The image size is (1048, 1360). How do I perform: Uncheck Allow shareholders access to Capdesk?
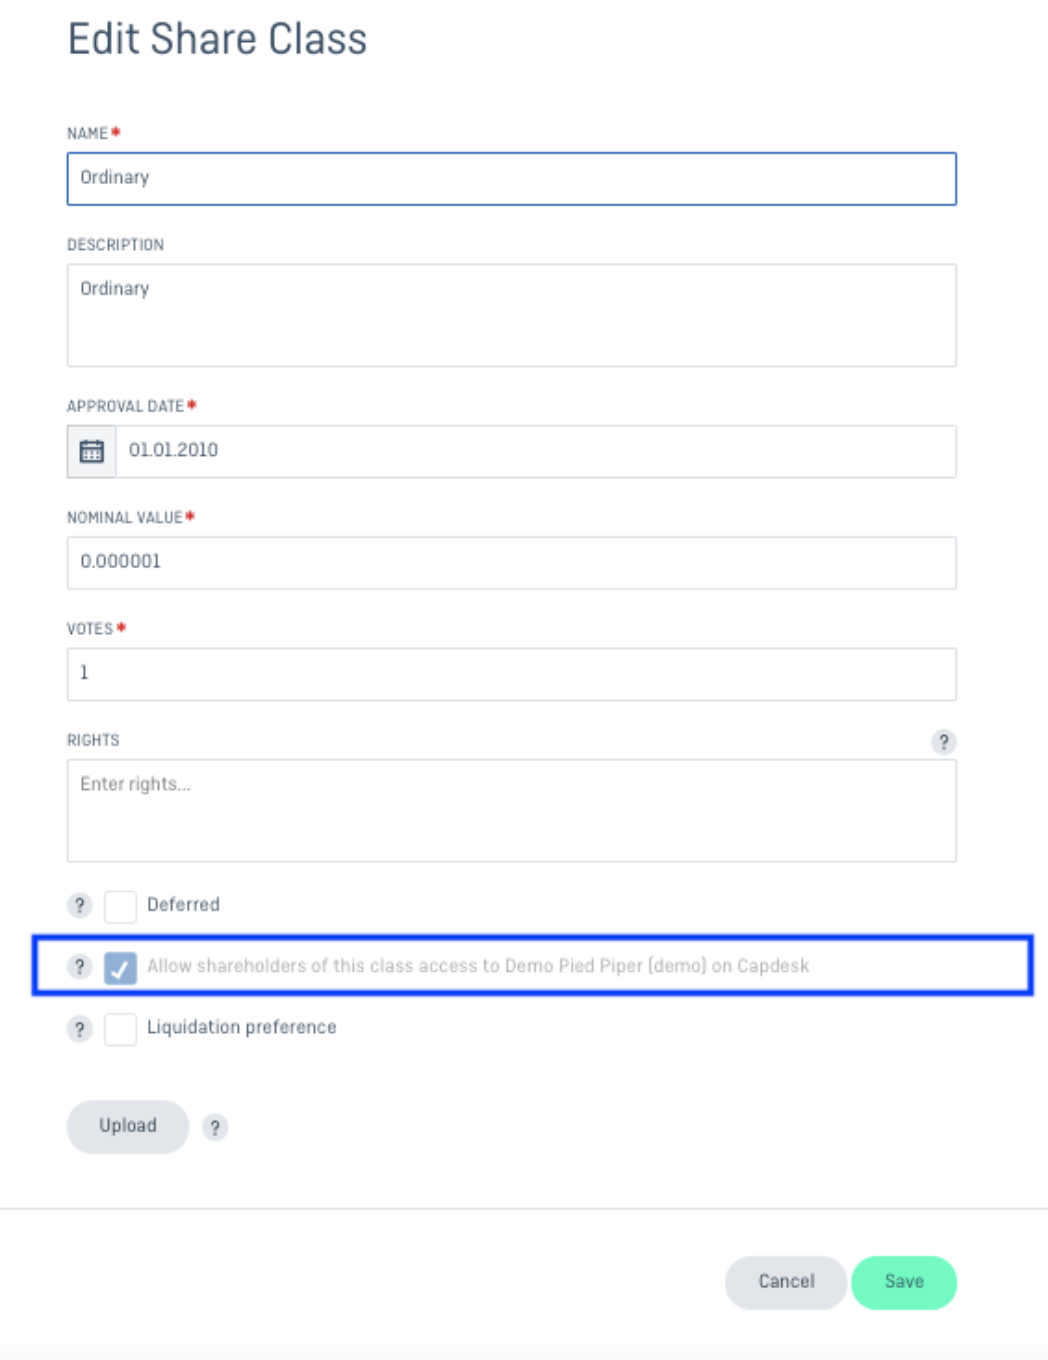pyautogui.click(x=120, y=967)
